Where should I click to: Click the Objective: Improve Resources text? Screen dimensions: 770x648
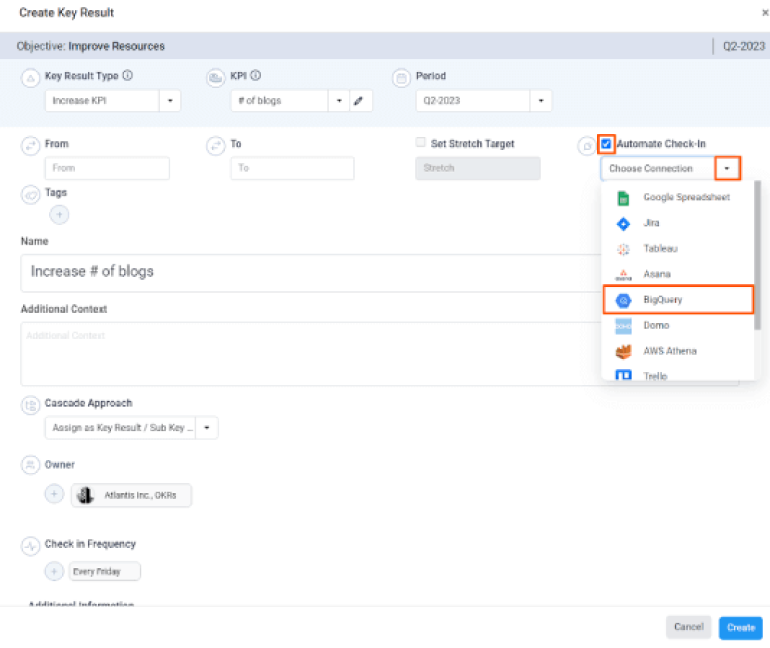90,46
